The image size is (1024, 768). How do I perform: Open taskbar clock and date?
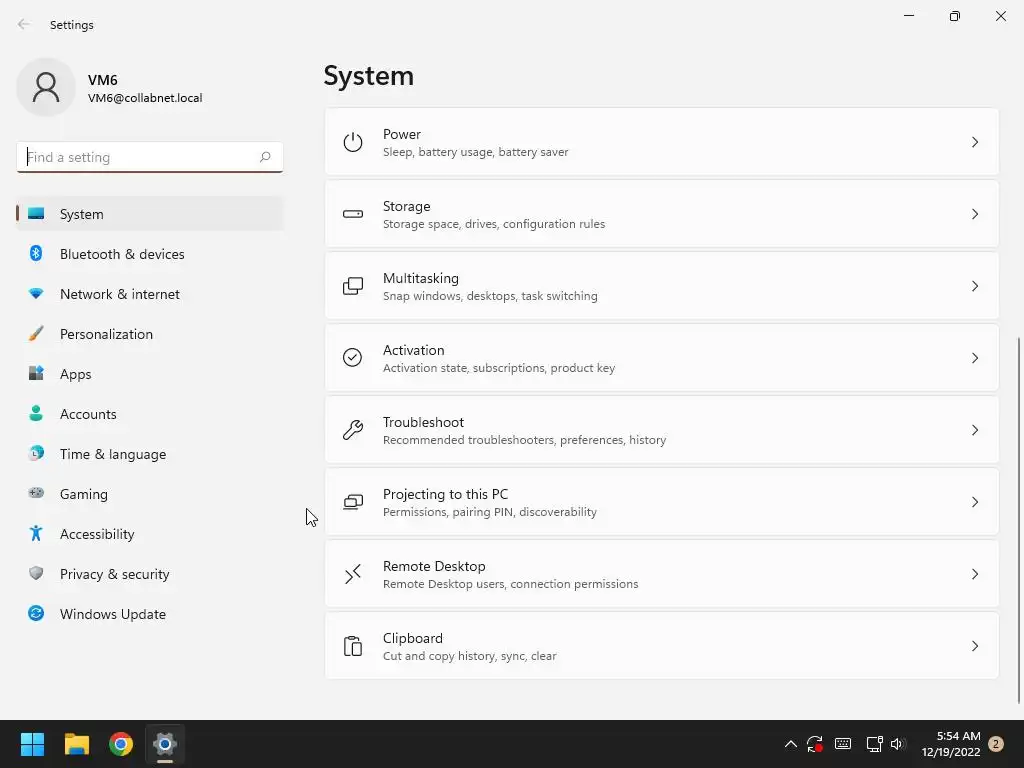click(951, 744)
